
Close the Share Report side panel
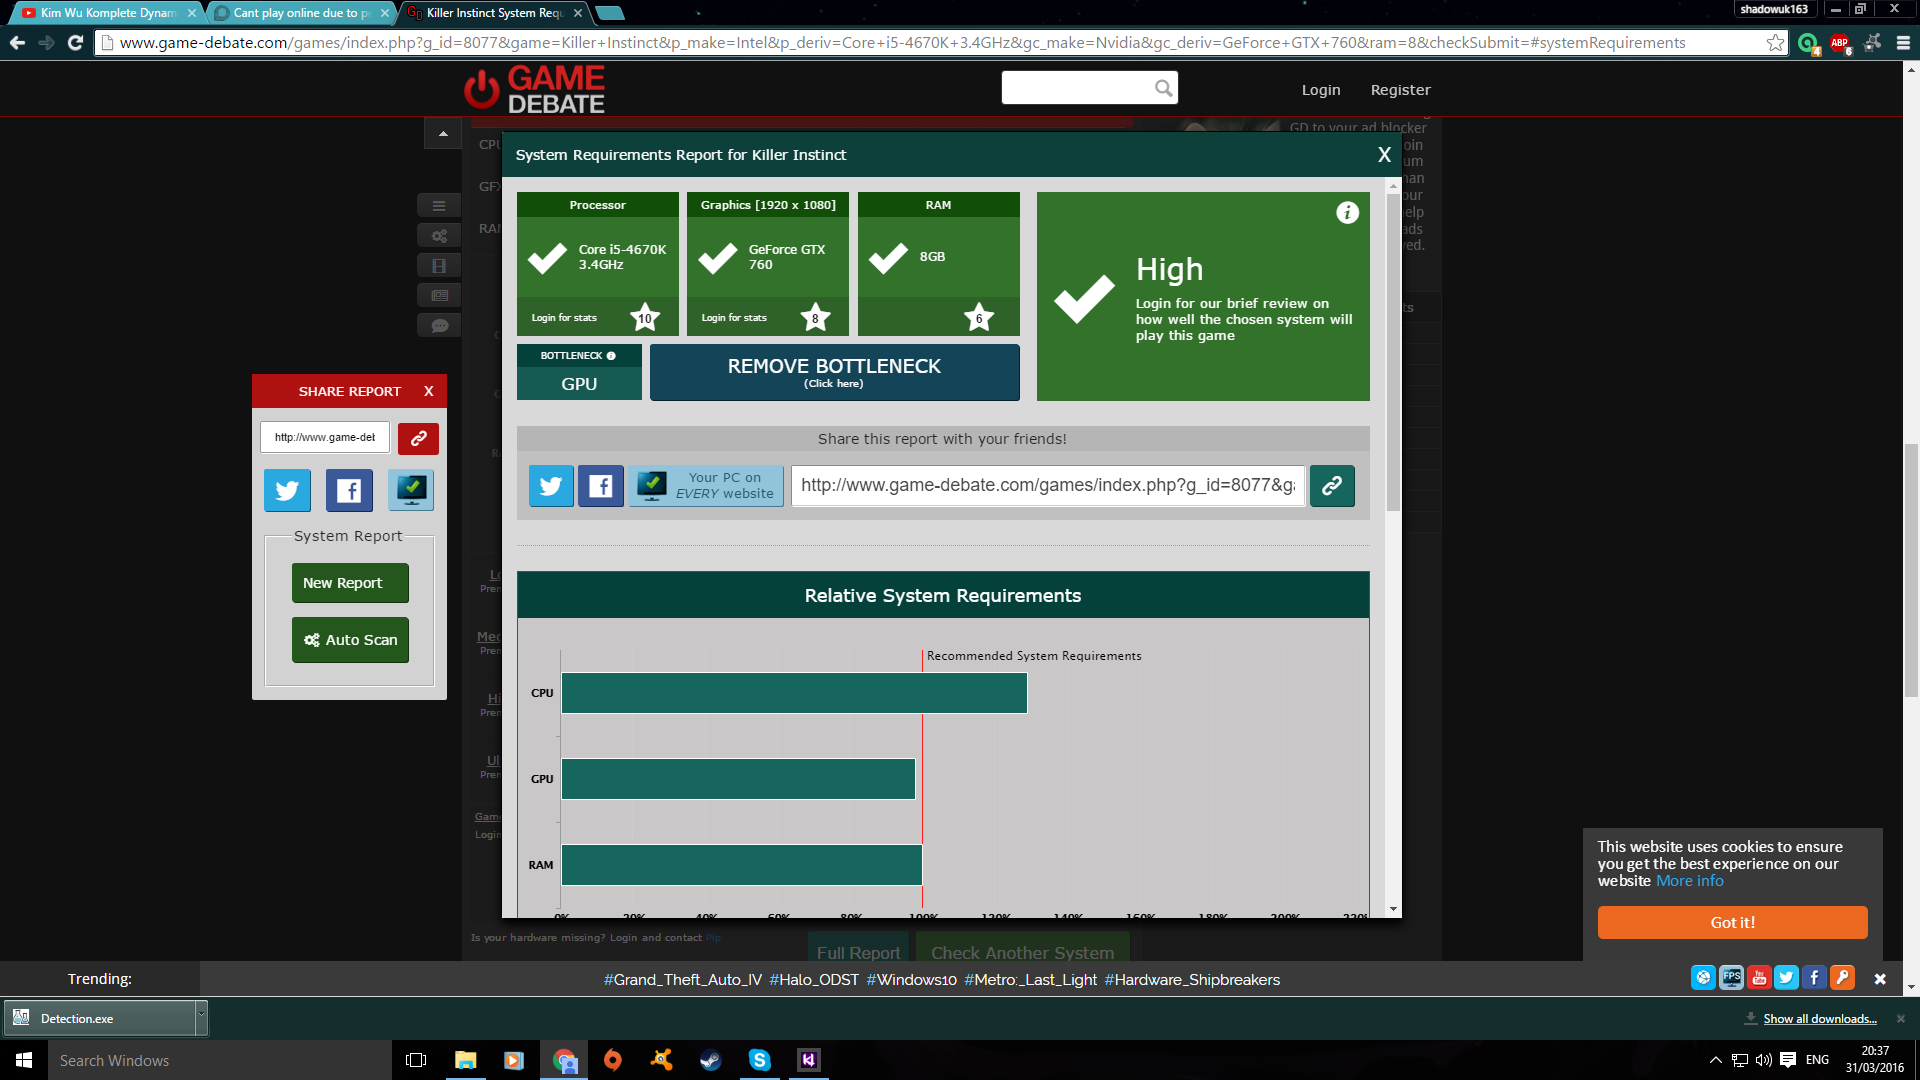429,391
